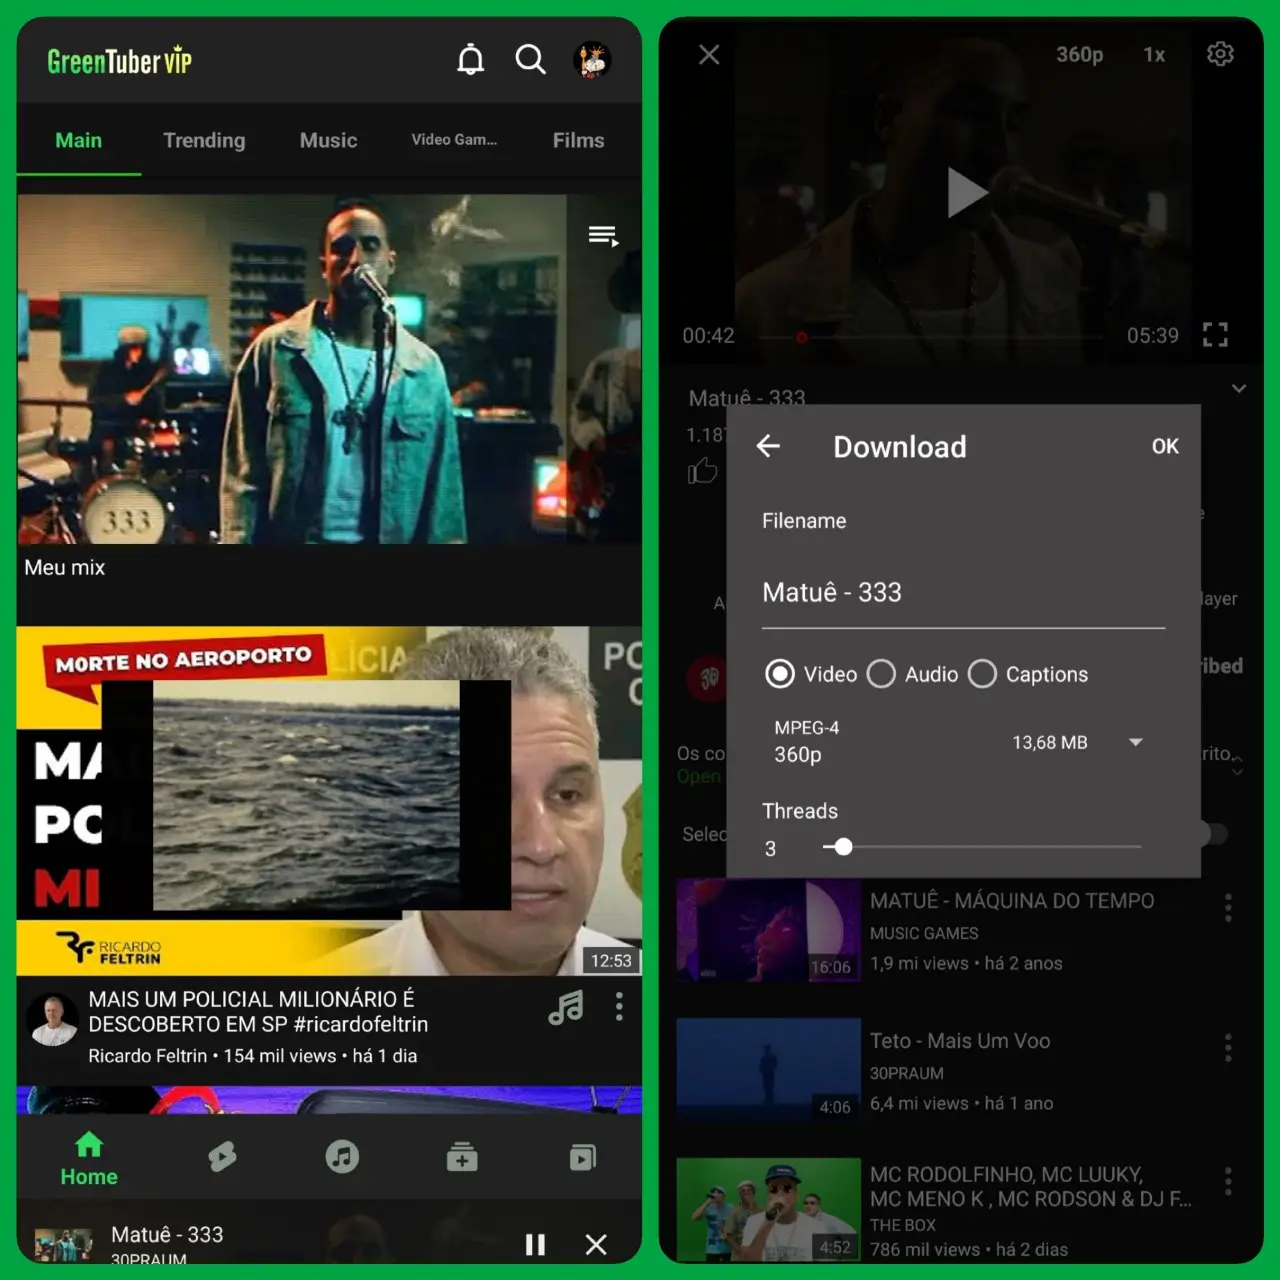Click the THE BOX channel name
Screen dimensions: 1280x1280
(903, 1225)
